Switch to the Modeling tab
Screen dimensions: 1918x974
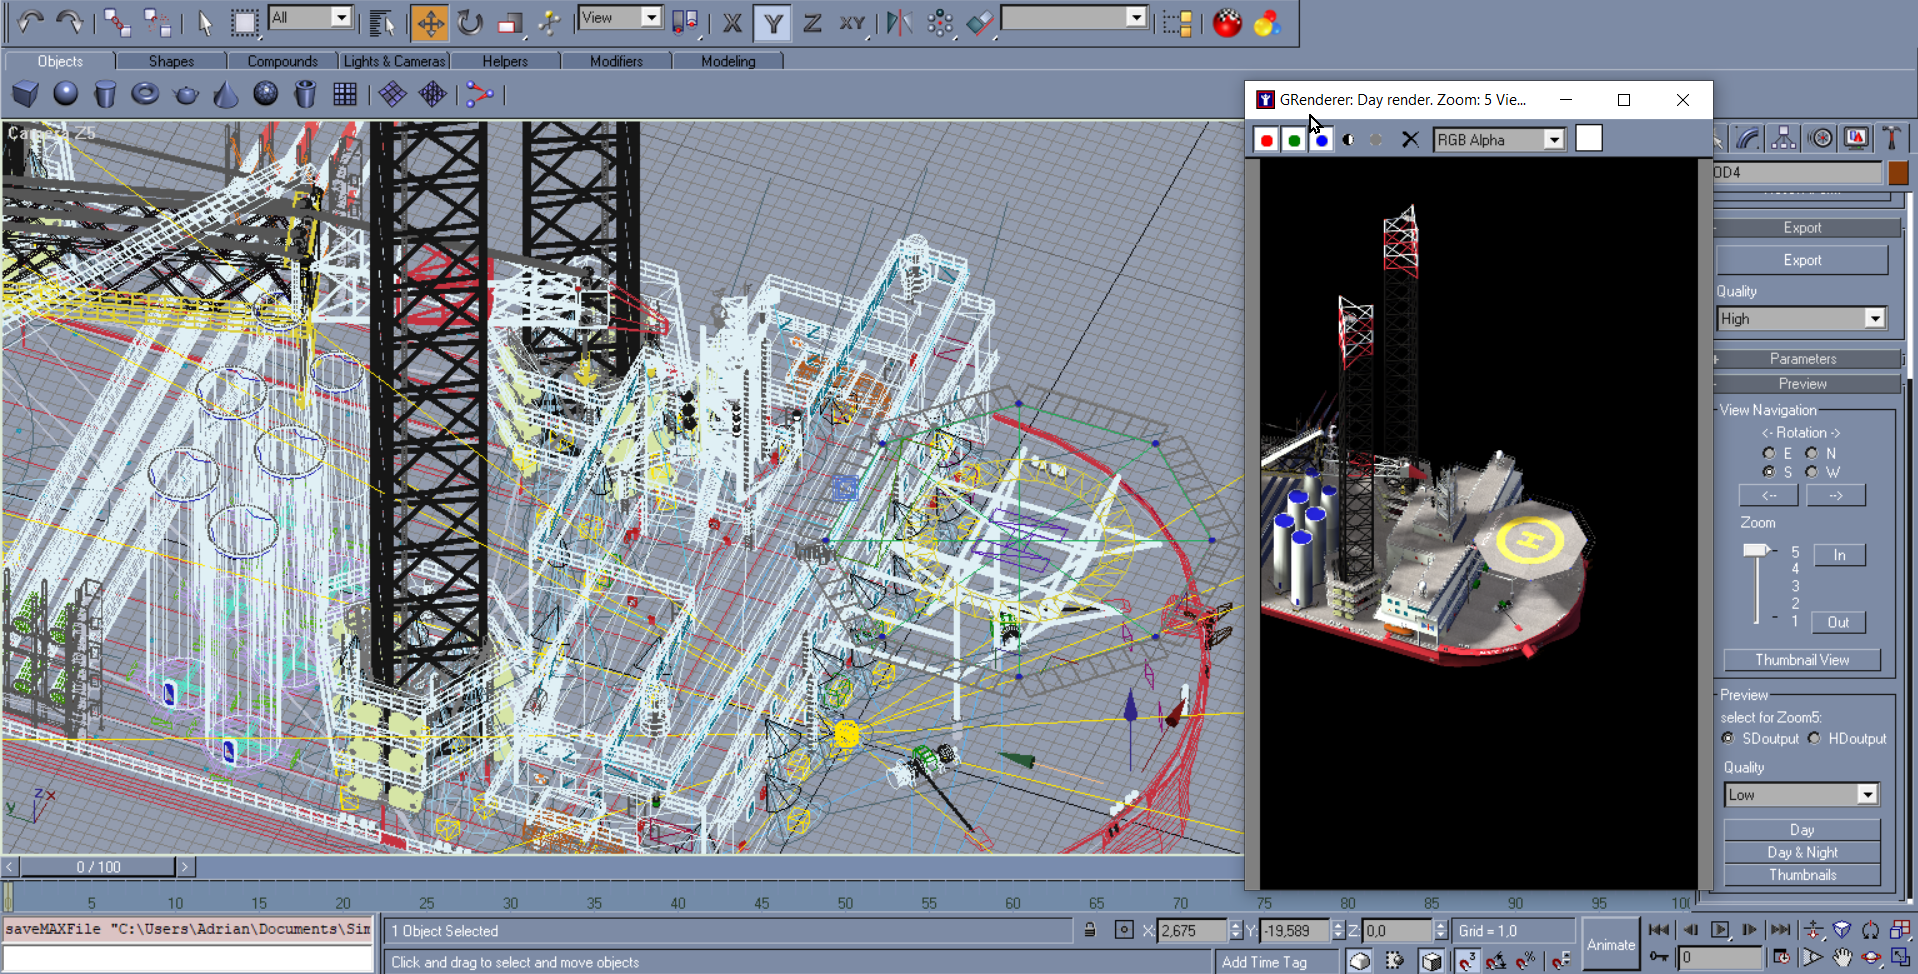(728, 61)
